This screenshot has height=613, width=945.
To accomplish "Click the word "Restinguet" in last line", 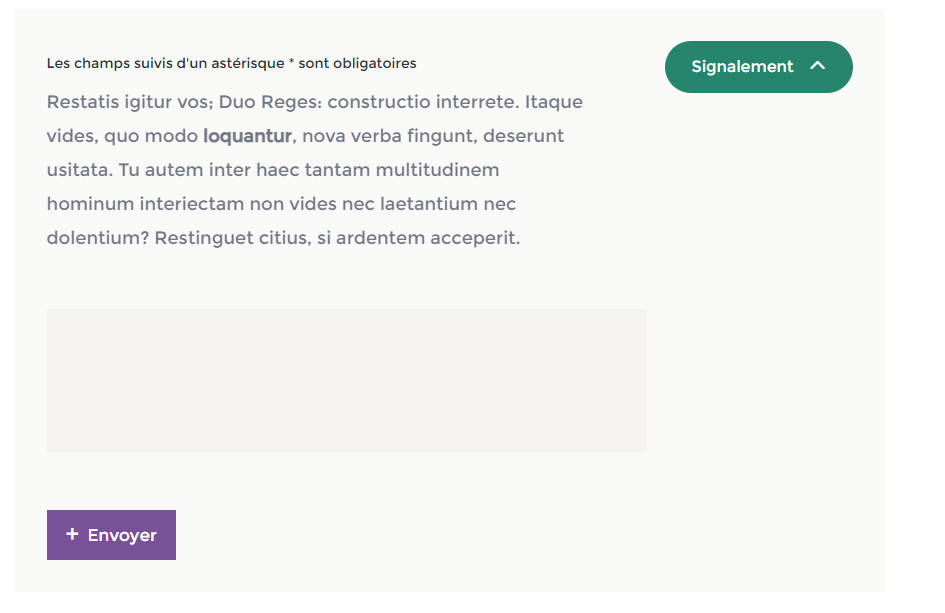I will coord(204,238).
